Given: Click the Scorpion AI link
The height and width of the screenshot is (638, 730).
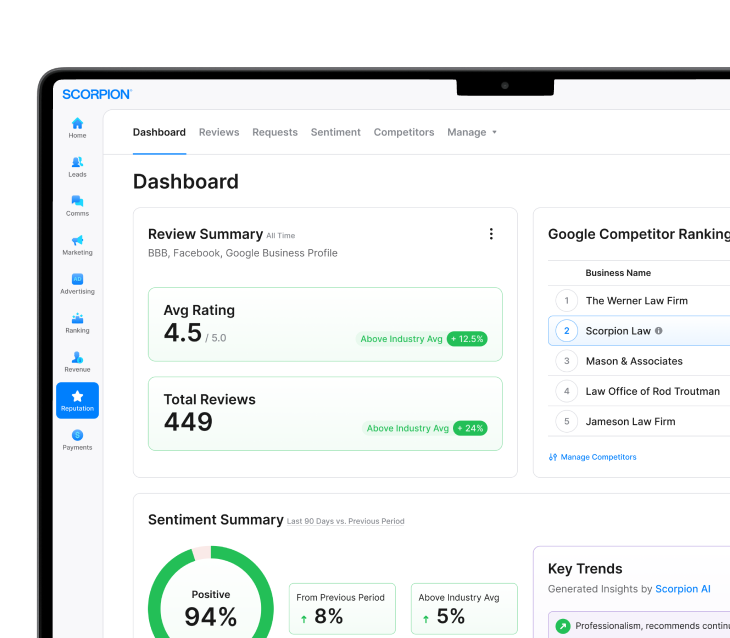Looking at the screenshot, I should click(683, 589).
